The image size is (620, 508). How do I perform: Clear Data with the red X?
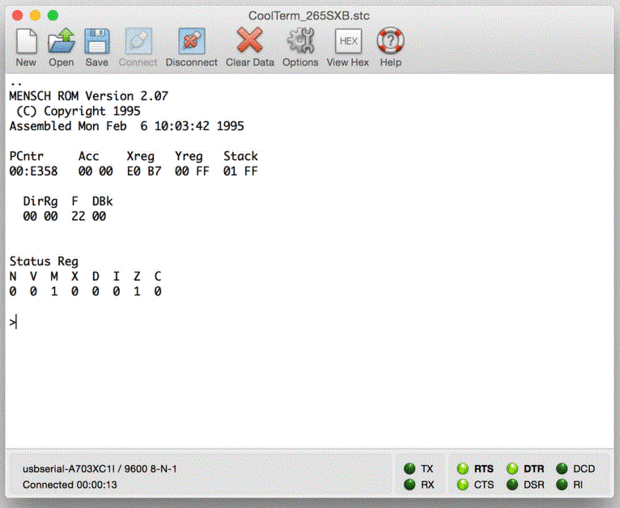click(250, 40)
